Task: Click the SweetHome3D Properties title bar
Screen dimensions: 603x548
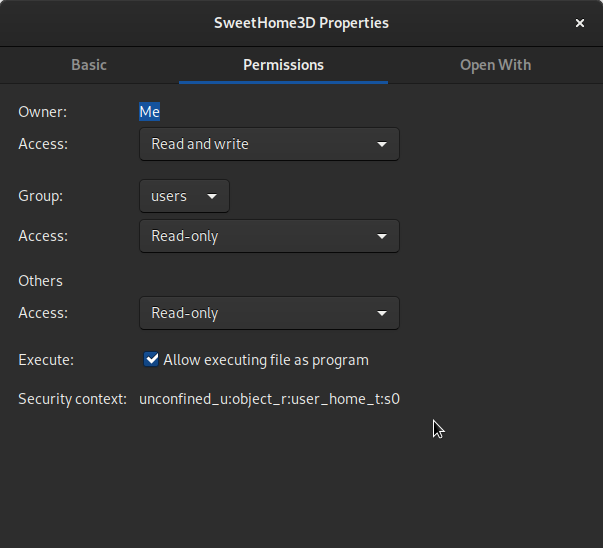Action: [x=301, y=23]
